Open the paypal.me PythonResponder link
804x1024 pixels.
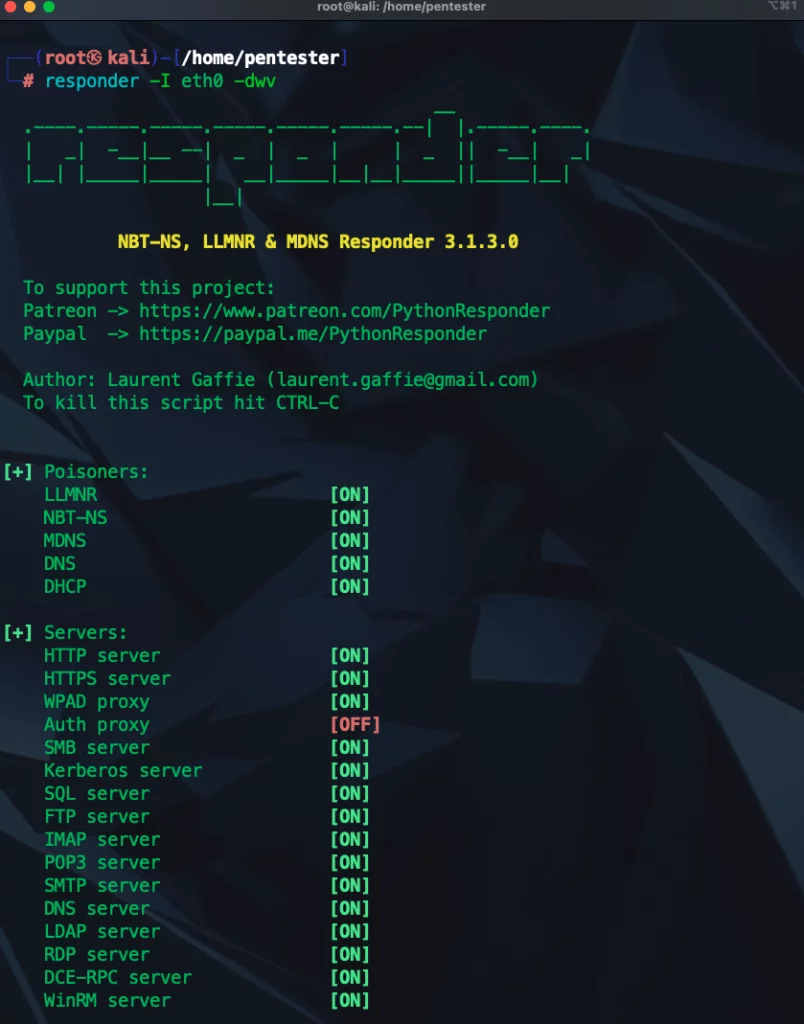point(313,334)
